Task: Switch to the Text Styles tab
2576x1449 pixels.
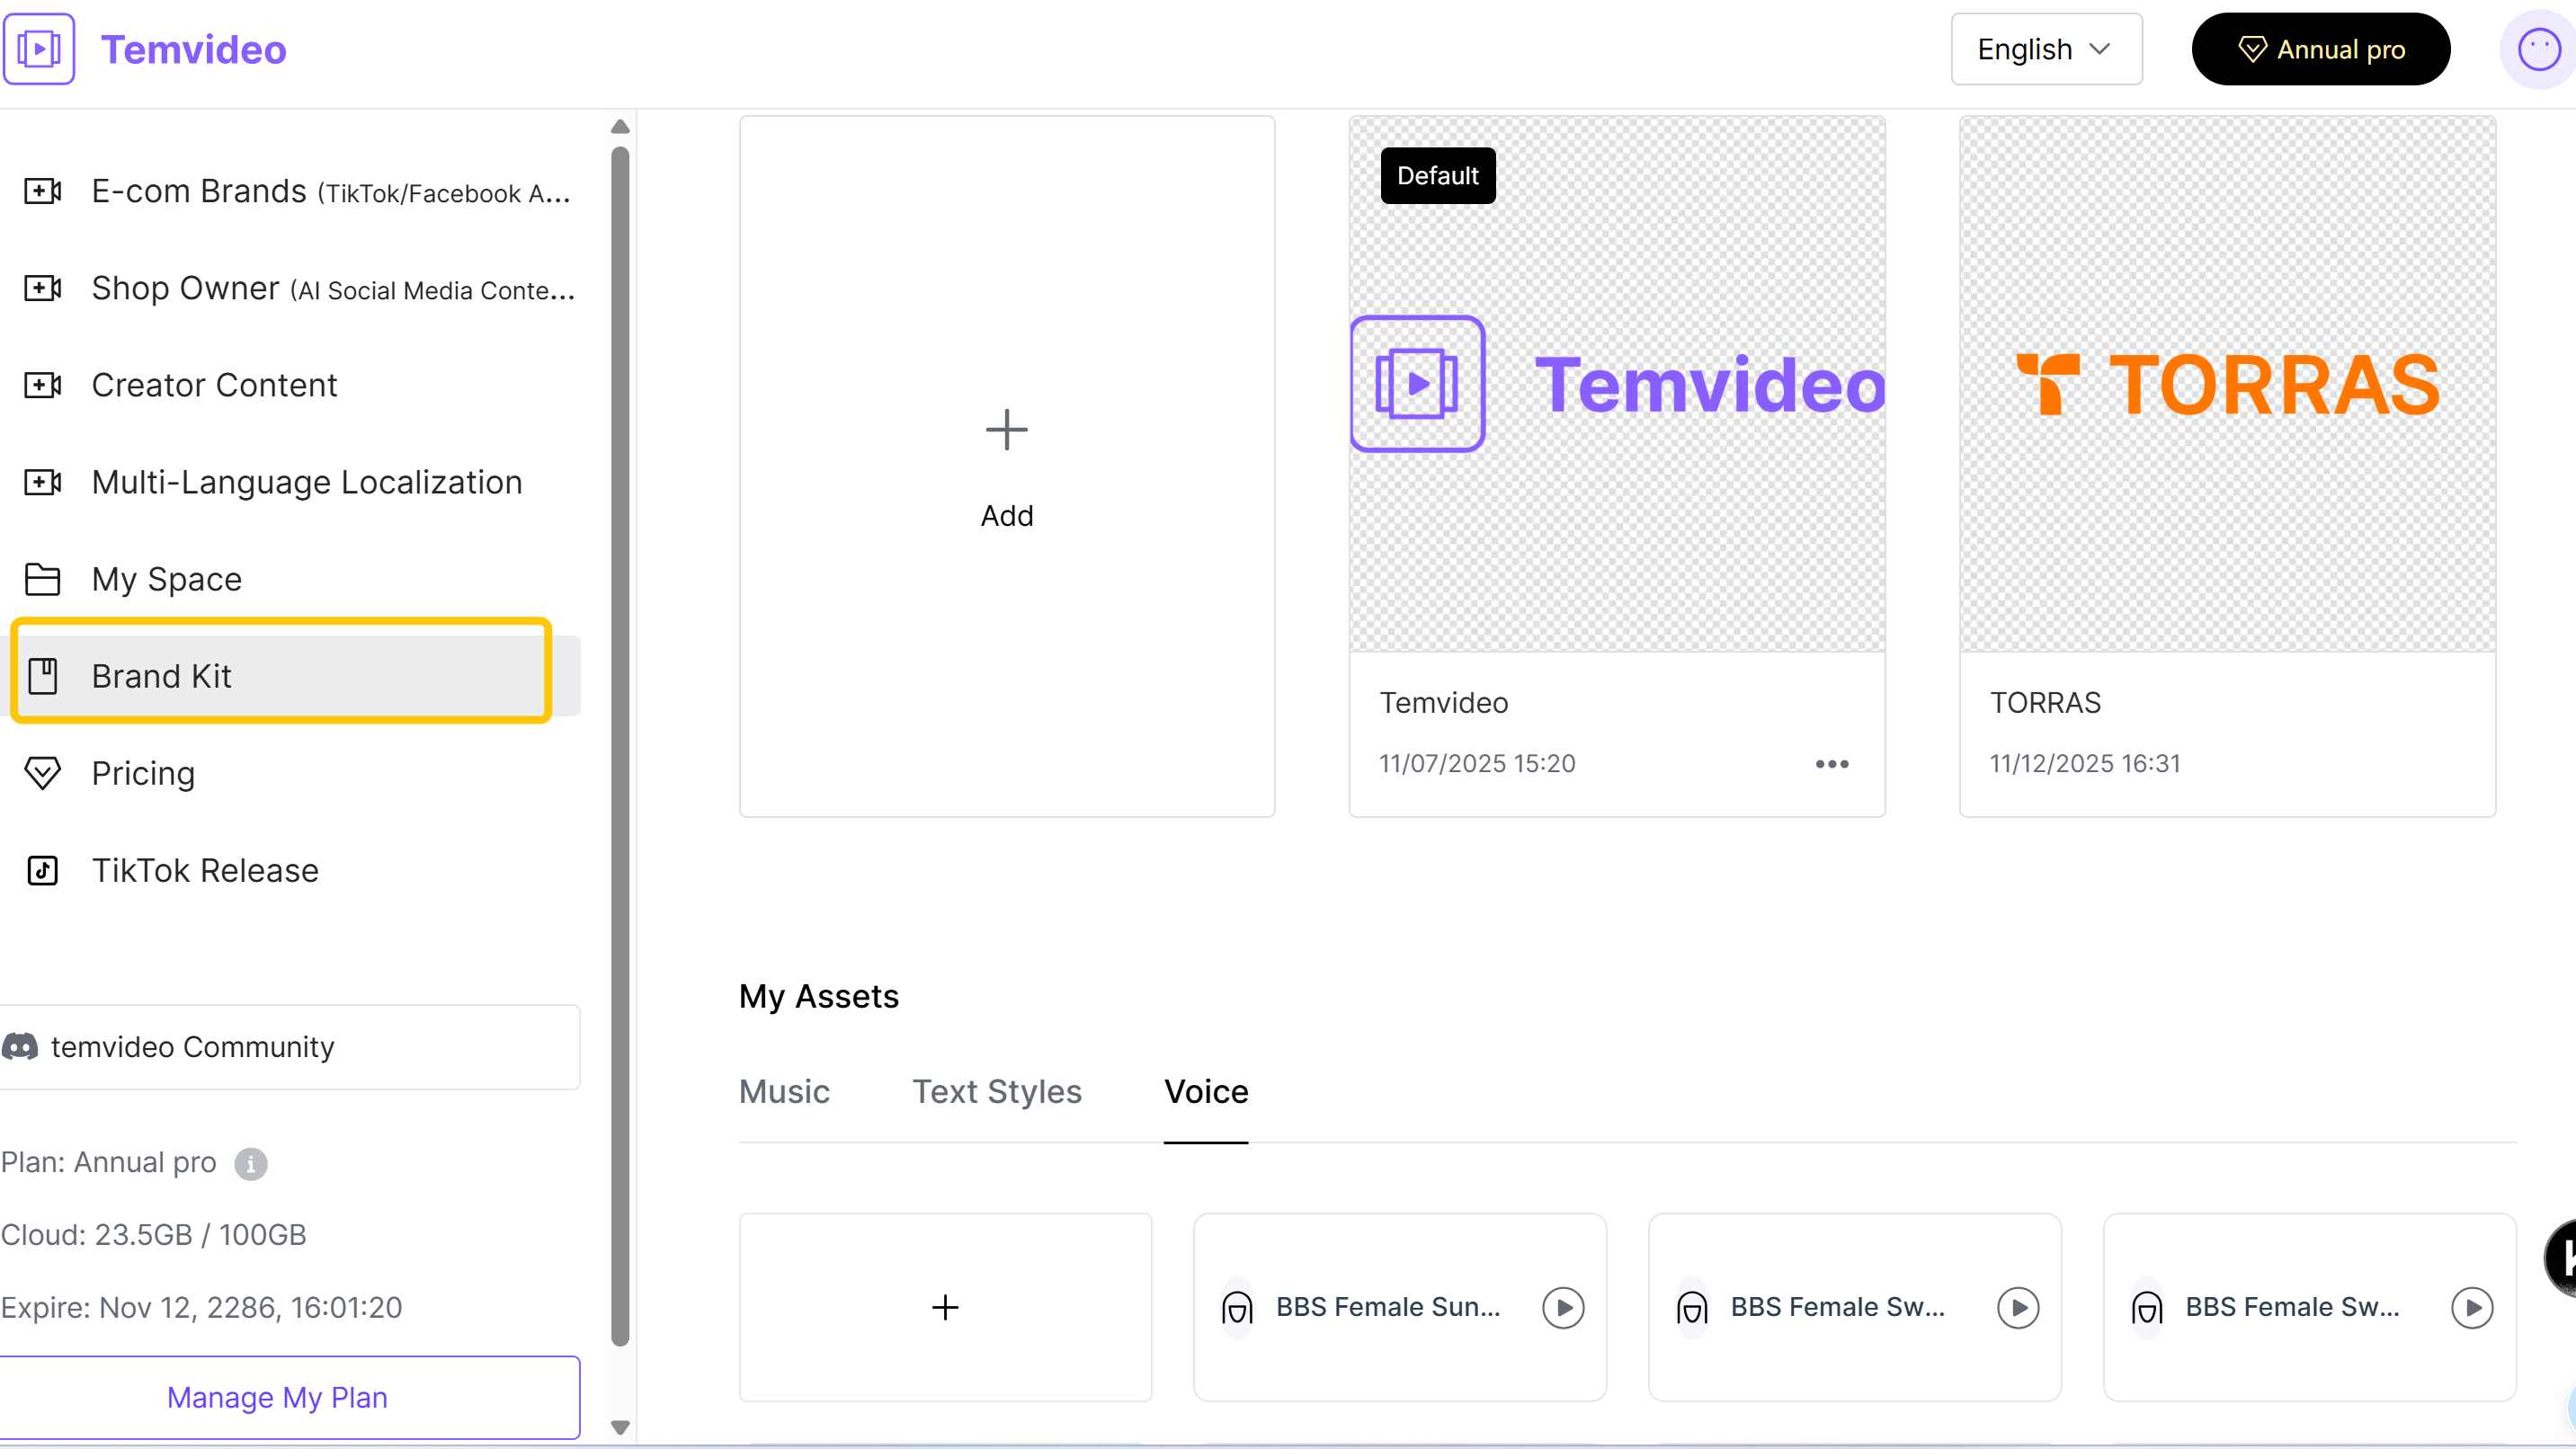Action: coord(996,1091)
